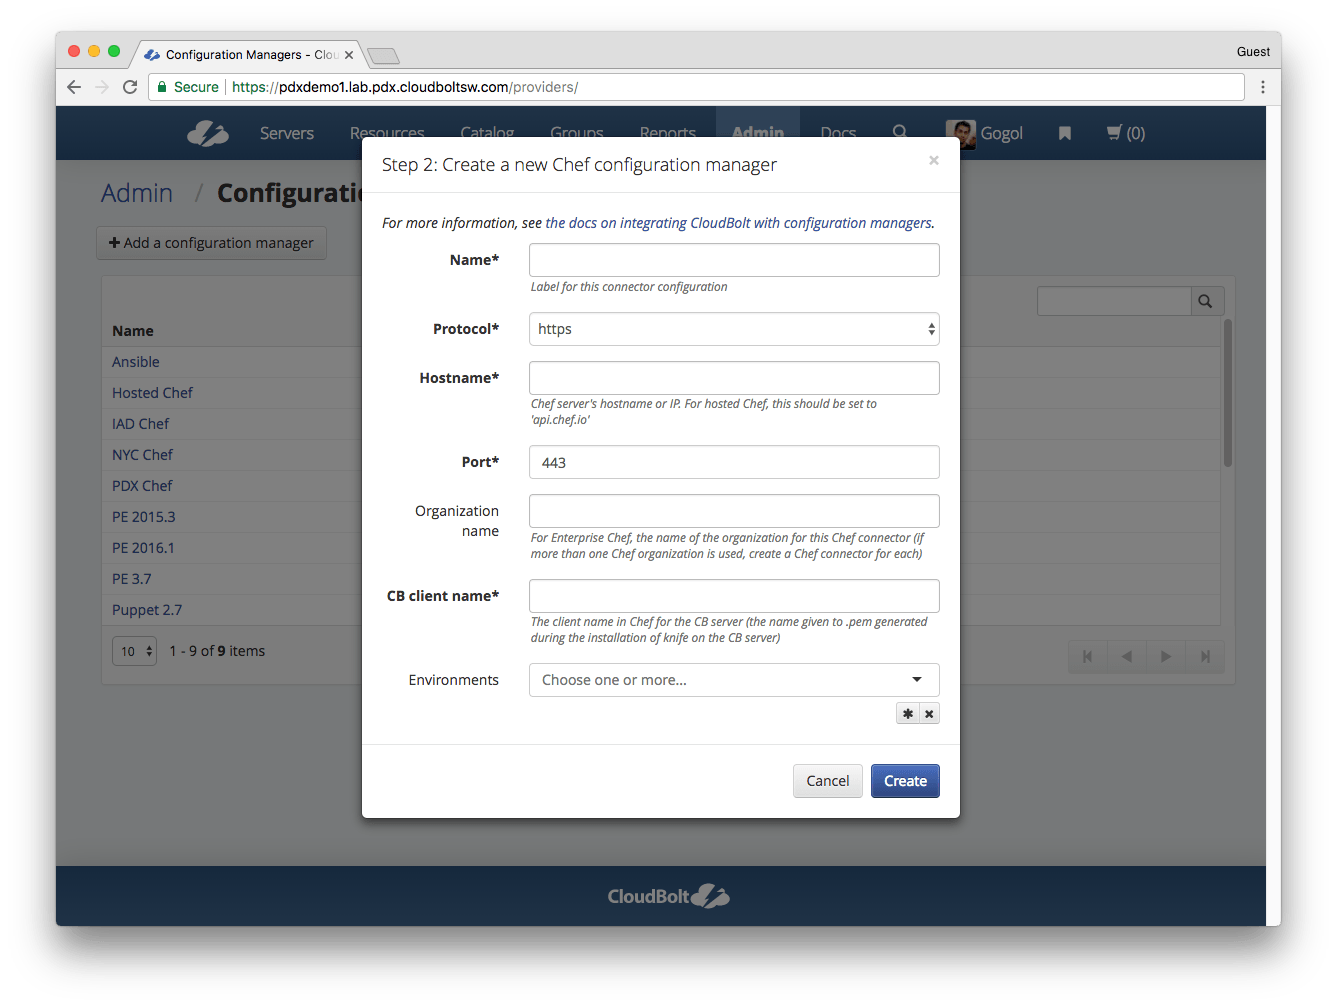Viewport: 1337px width, 1006px height.
Task: Click the Port field containing 443
Action: pyautogui.click(x=734, y=462)
